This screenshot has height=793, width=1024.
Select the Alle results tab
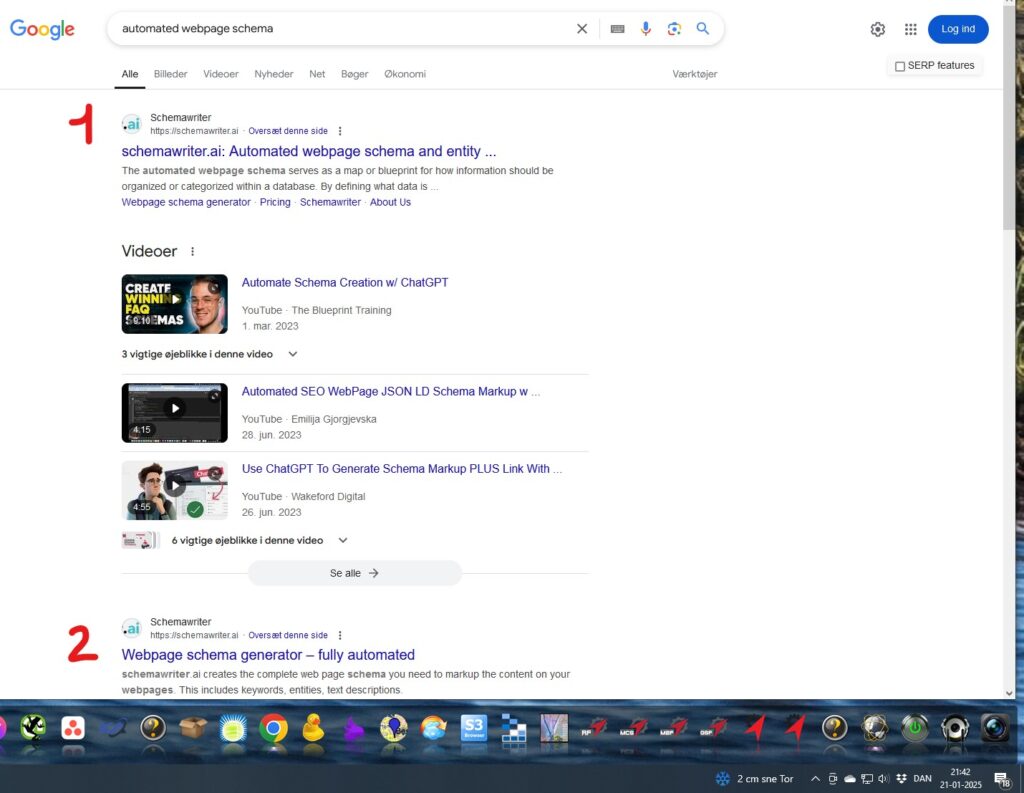click(130, 74)
